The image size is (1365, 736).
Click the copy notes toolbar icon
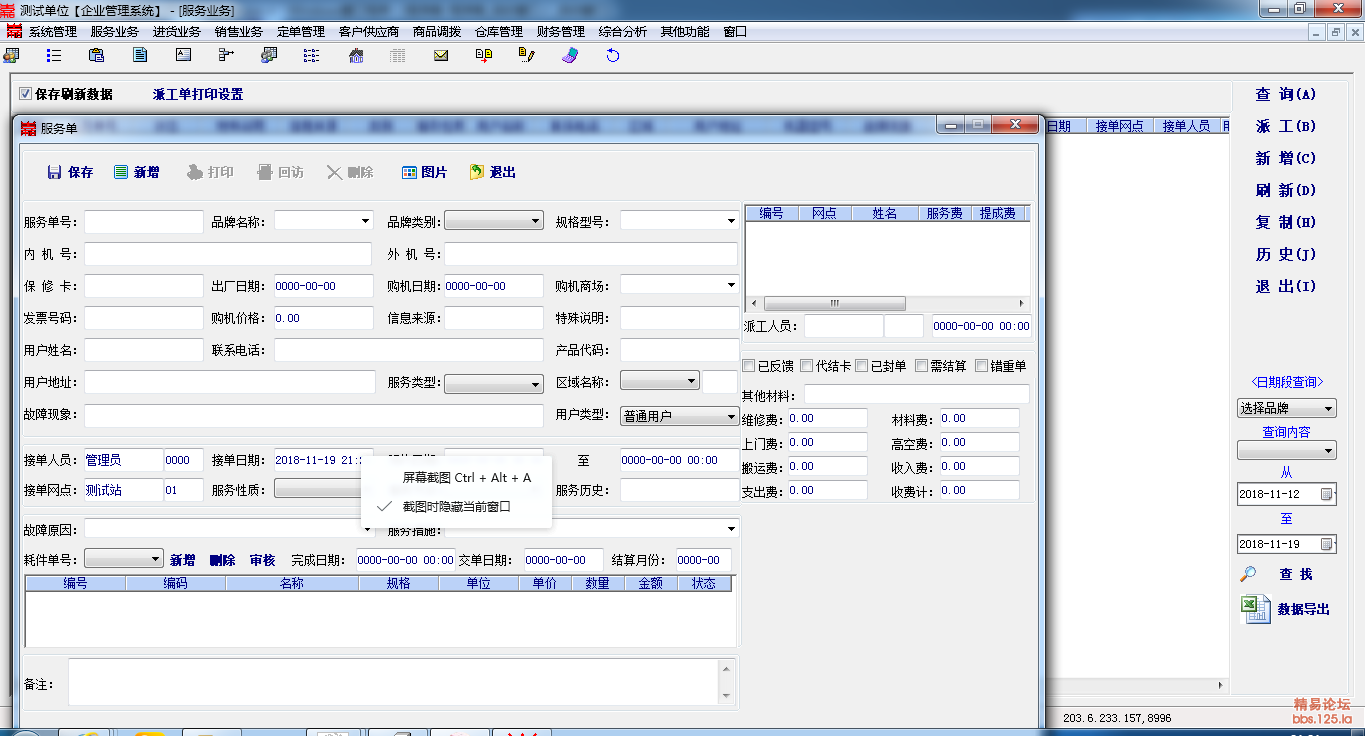pyautogui.click(x=484, y=56)
